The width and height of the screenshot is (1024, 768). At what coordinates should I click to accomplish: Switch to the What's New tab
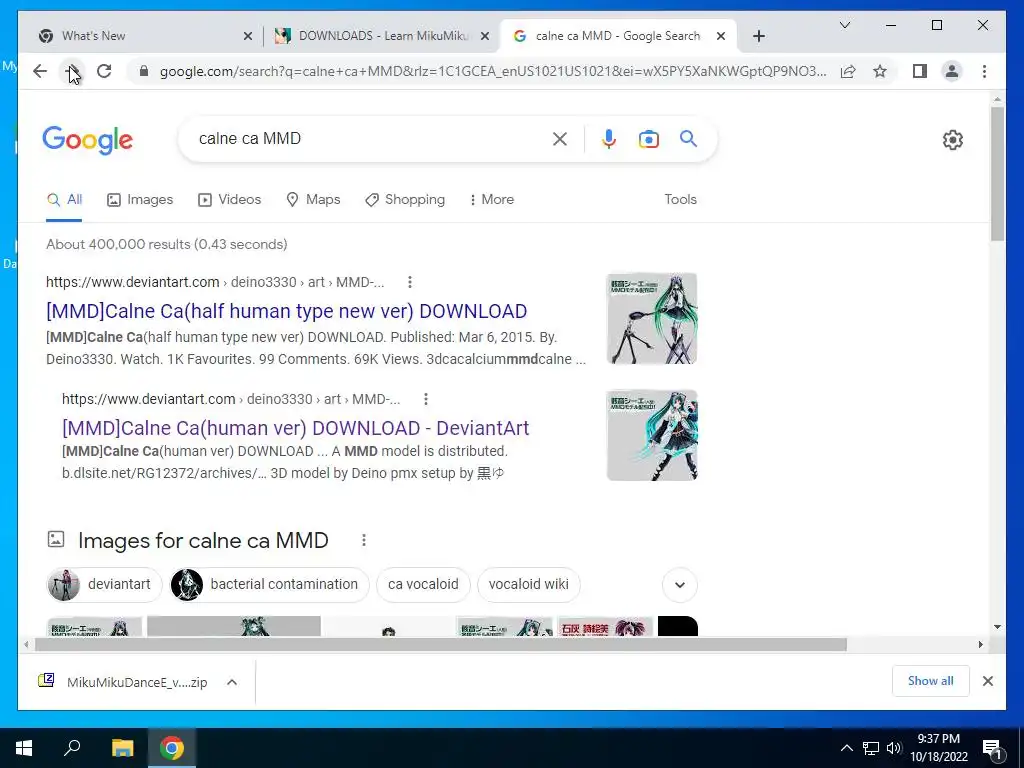tap(143, 36)
